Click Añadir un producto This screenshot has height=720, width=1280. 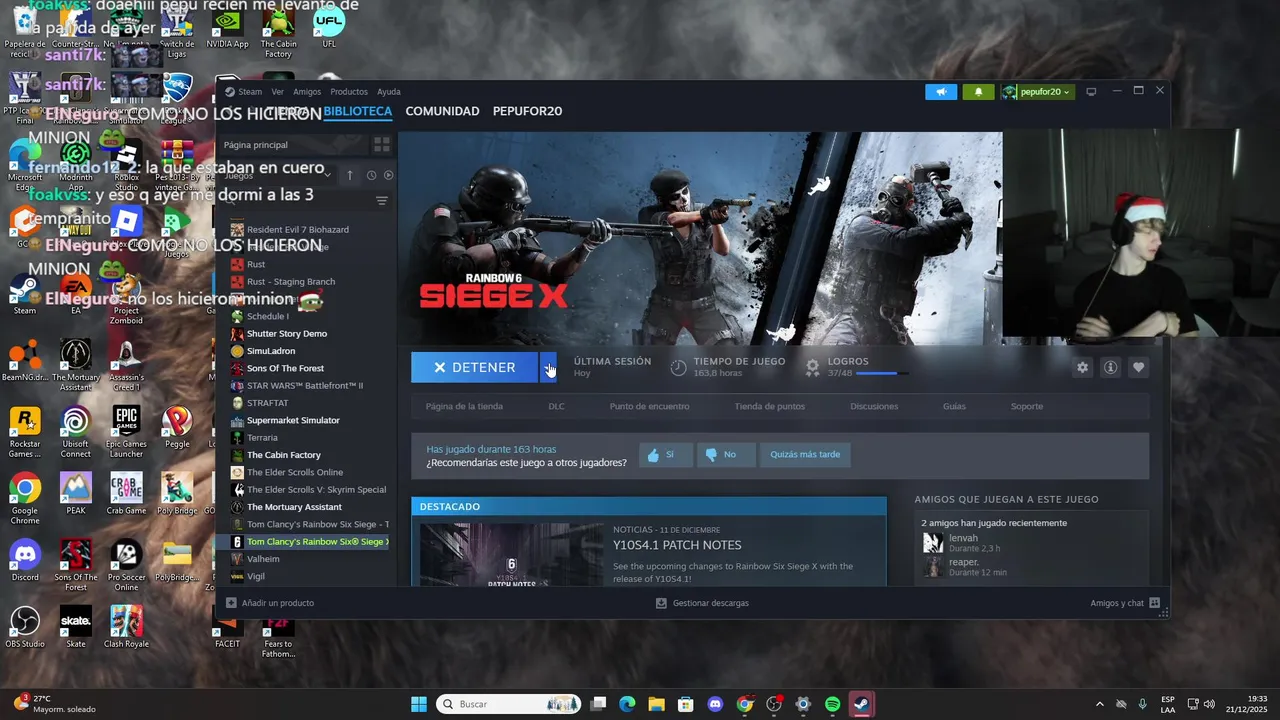tap(270, 603)
